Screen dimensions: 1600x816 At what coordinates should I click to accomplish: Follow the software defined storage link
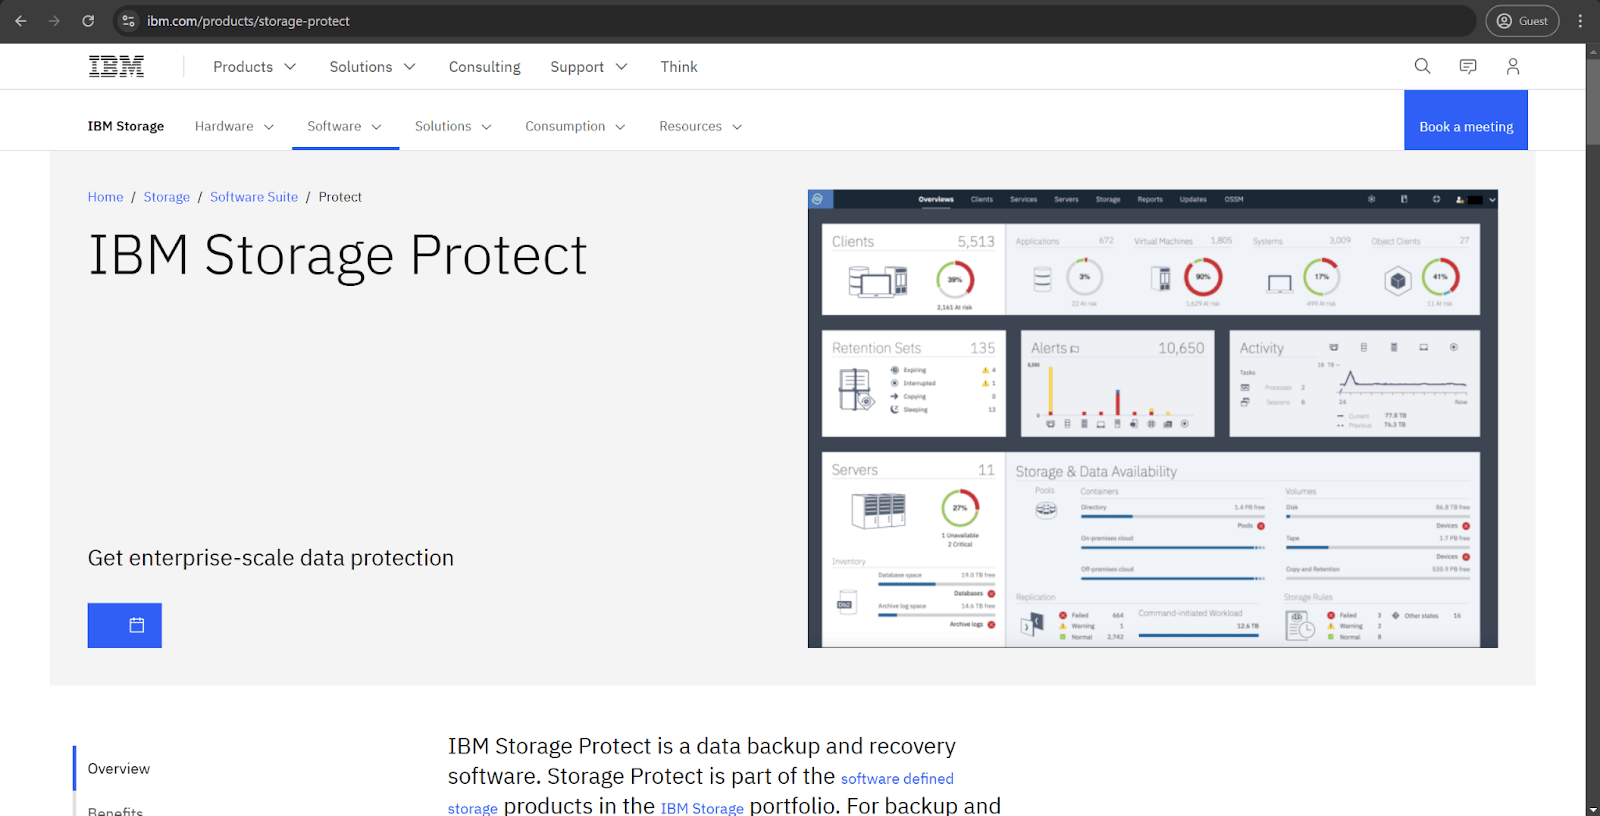[x=896, y=779]
